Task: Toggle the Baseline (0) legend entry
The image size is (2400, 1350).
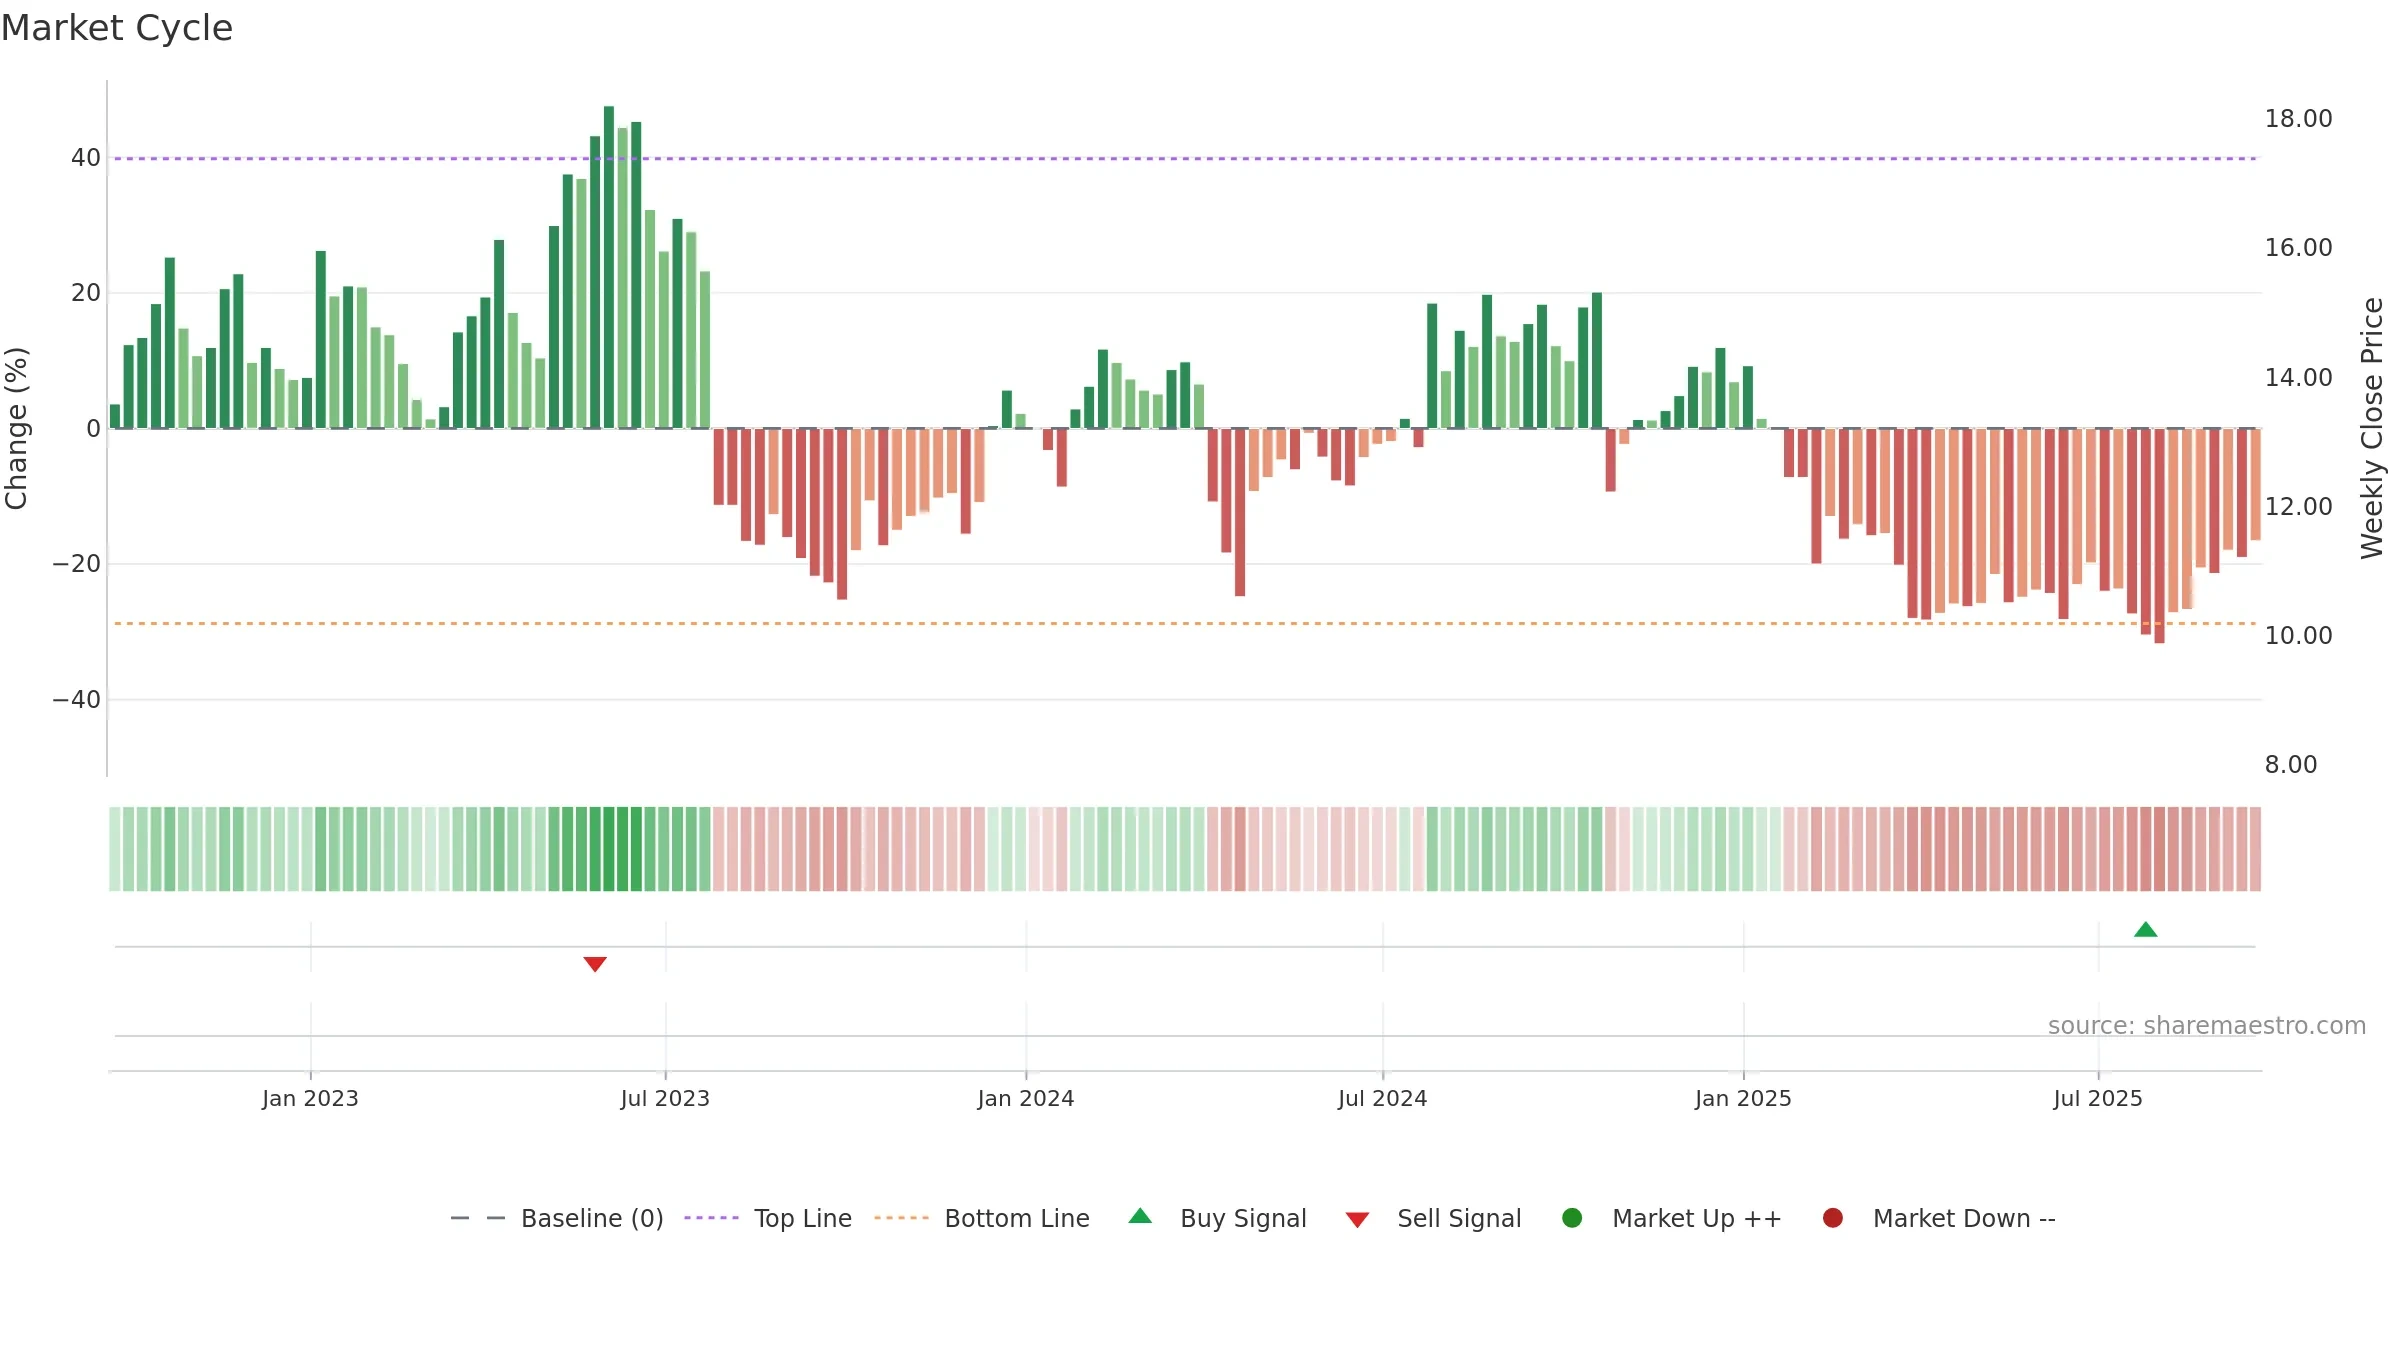Action: (557, 1218)
